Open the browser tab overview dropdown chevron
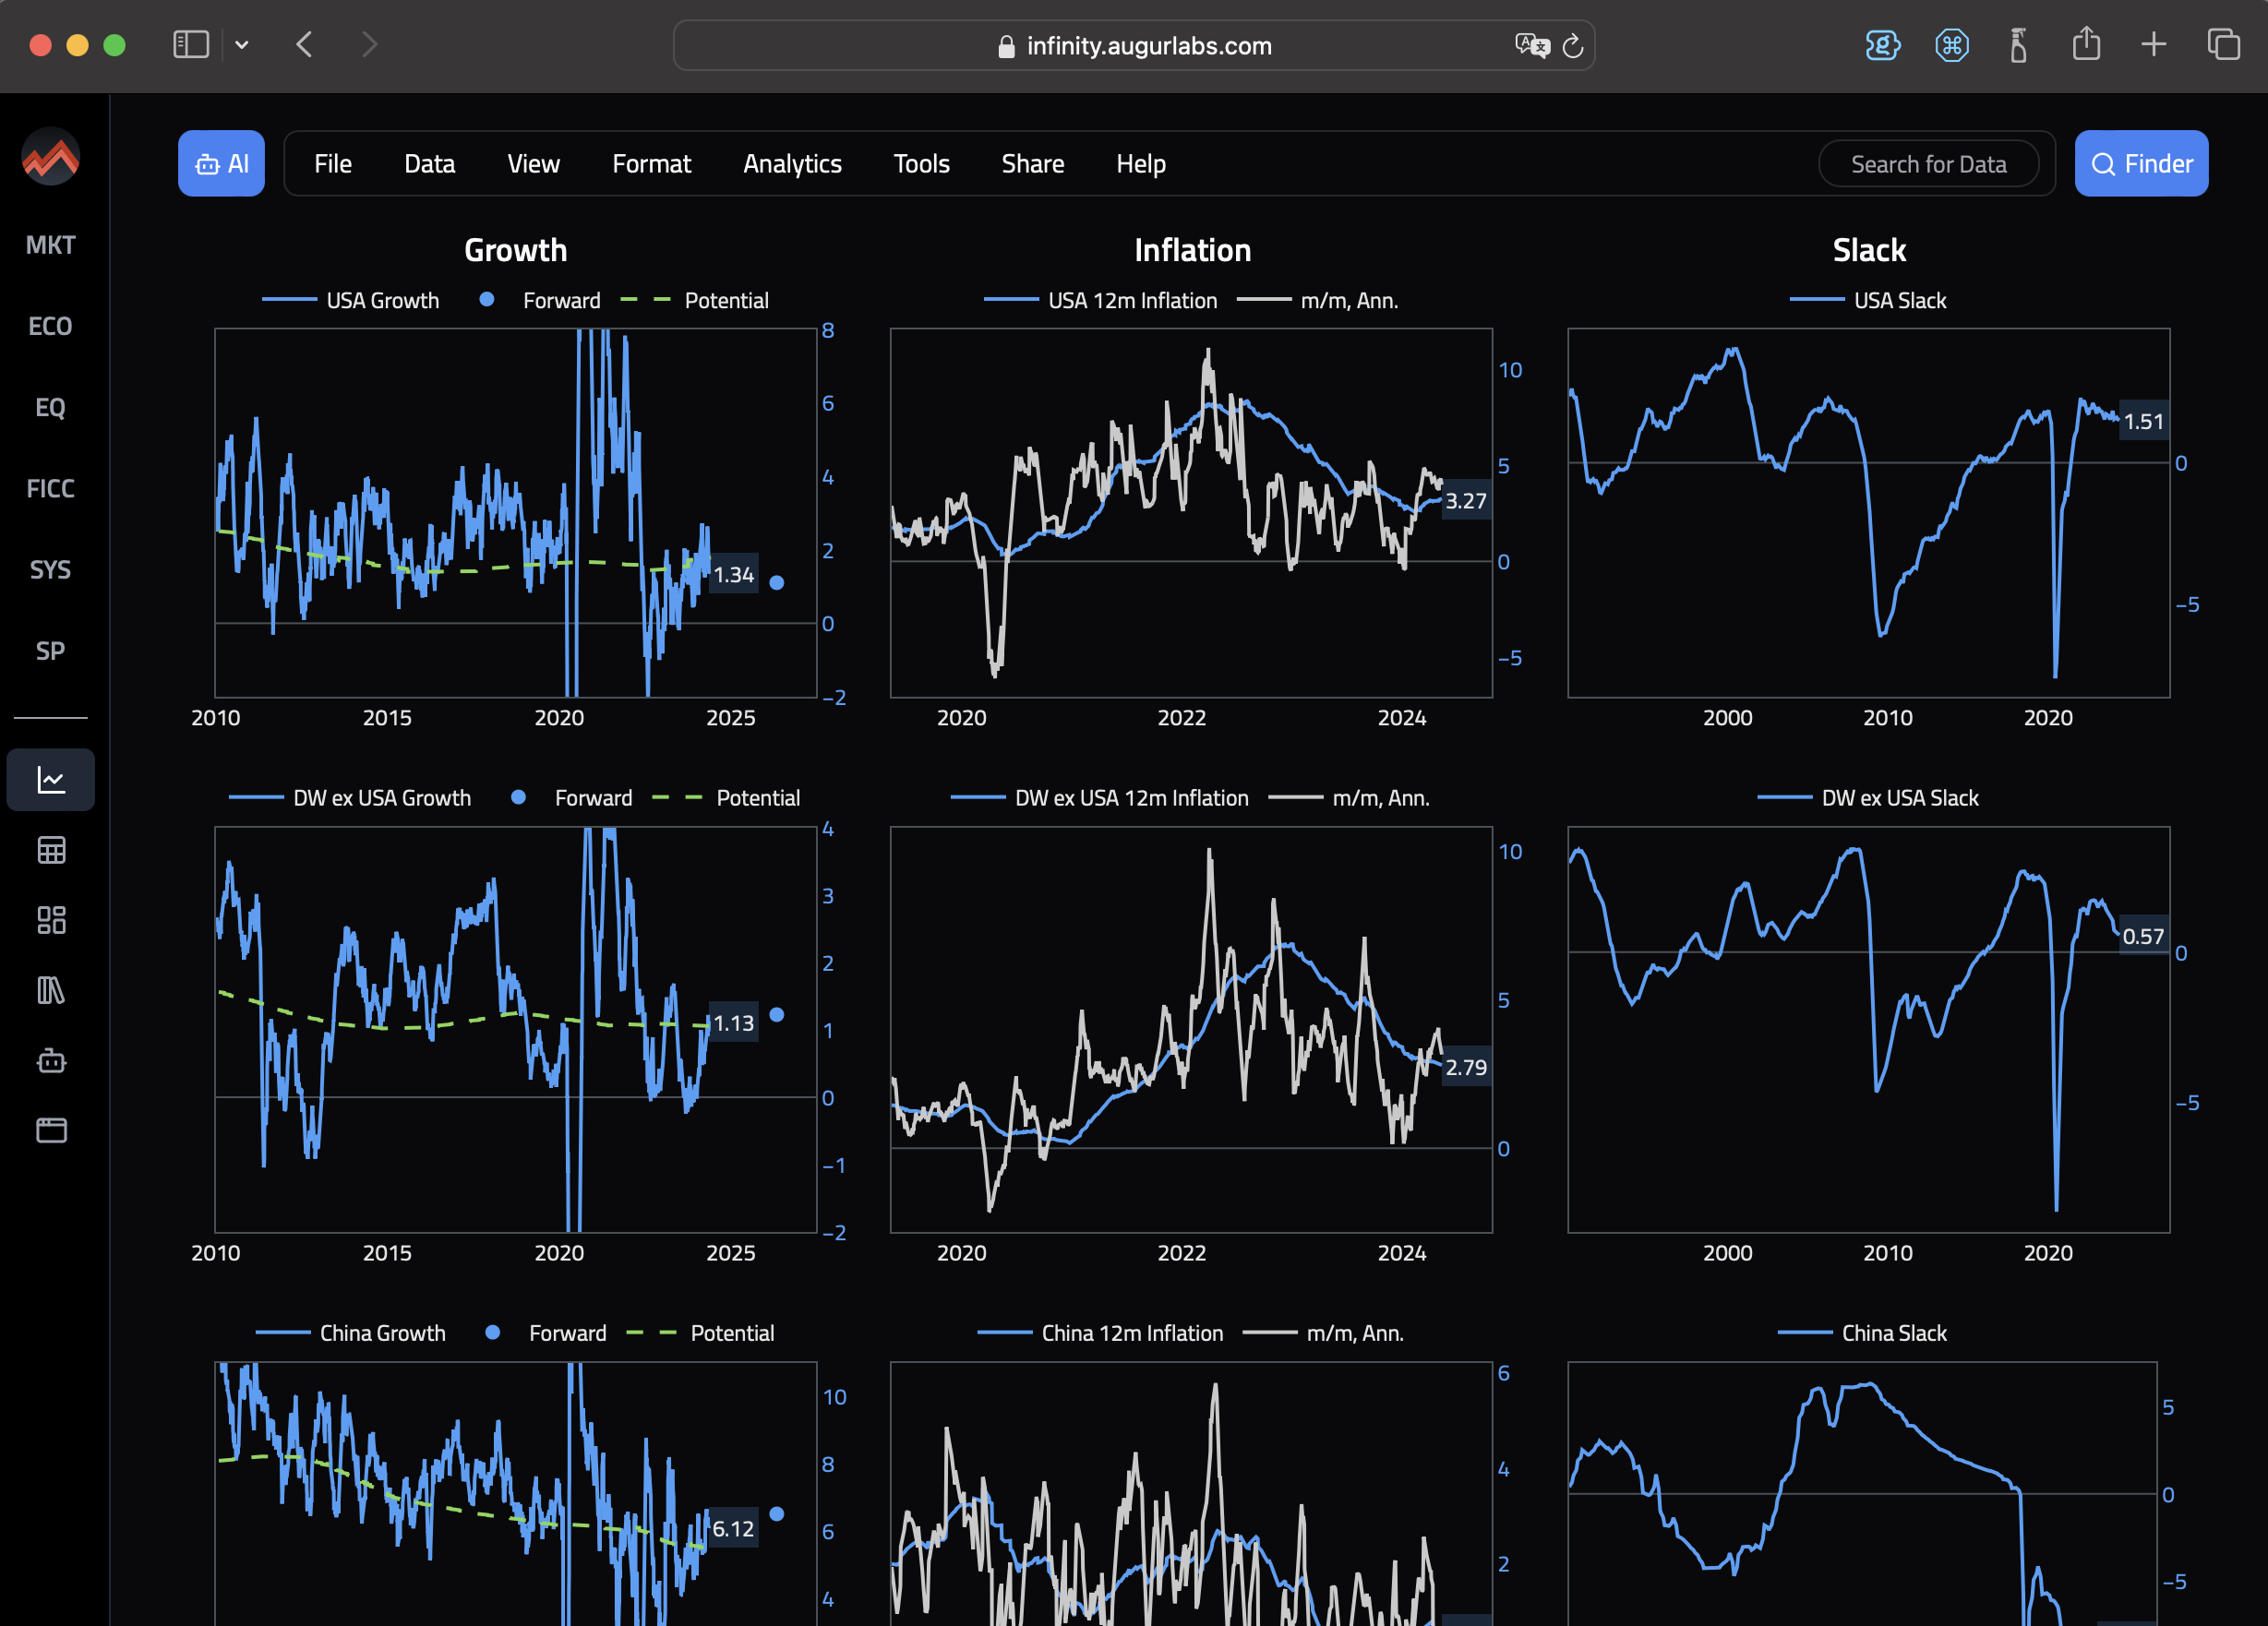Viewport: 2268px width, 1626px height. click(242, 44)
